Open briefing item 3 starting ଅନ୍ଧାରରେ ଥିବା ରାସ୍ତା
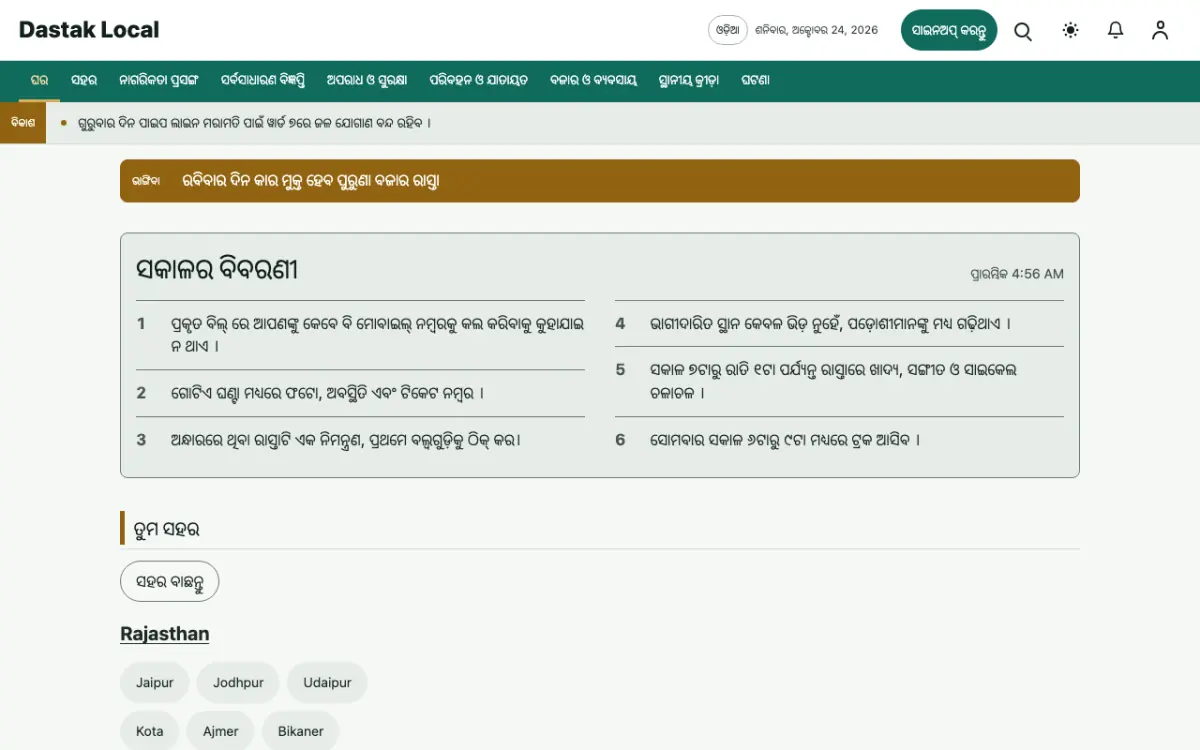Viewport: 1200px width, 750px height. tap(346, 439)
